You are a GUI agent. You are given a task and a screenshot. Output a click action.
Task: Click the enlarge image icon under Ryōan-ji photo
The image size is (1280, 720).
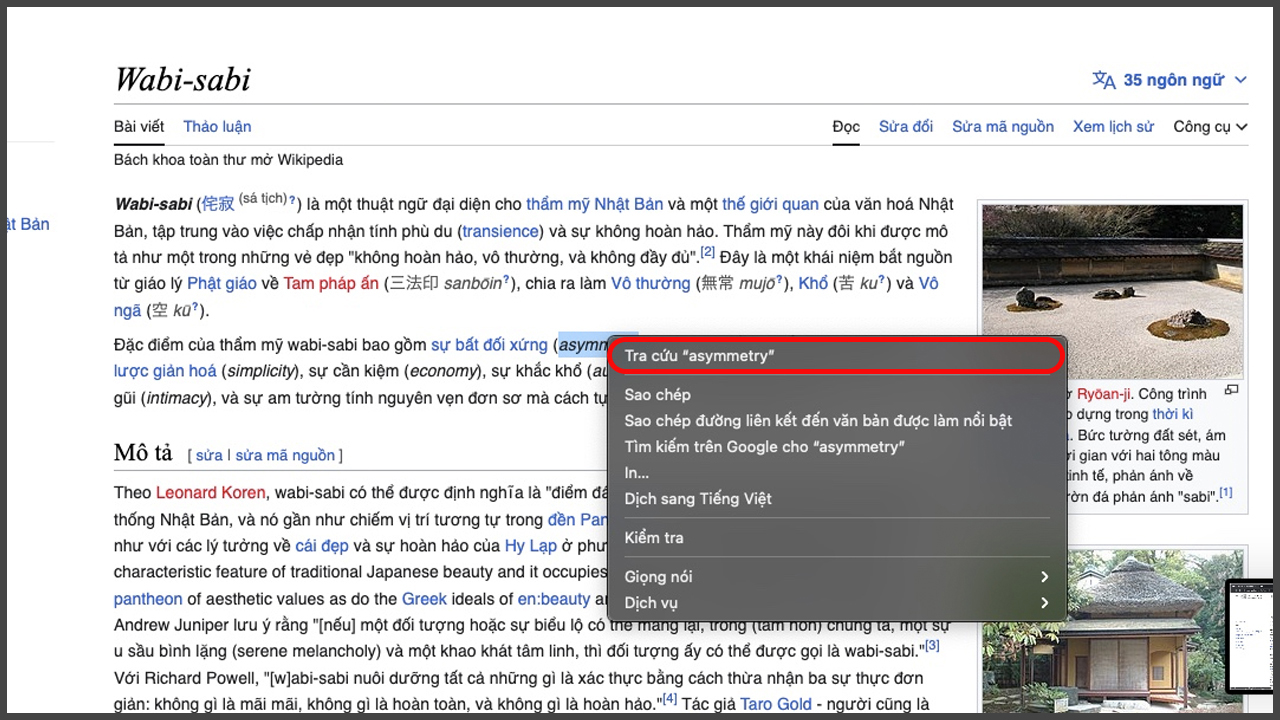tap(1232, 390)
